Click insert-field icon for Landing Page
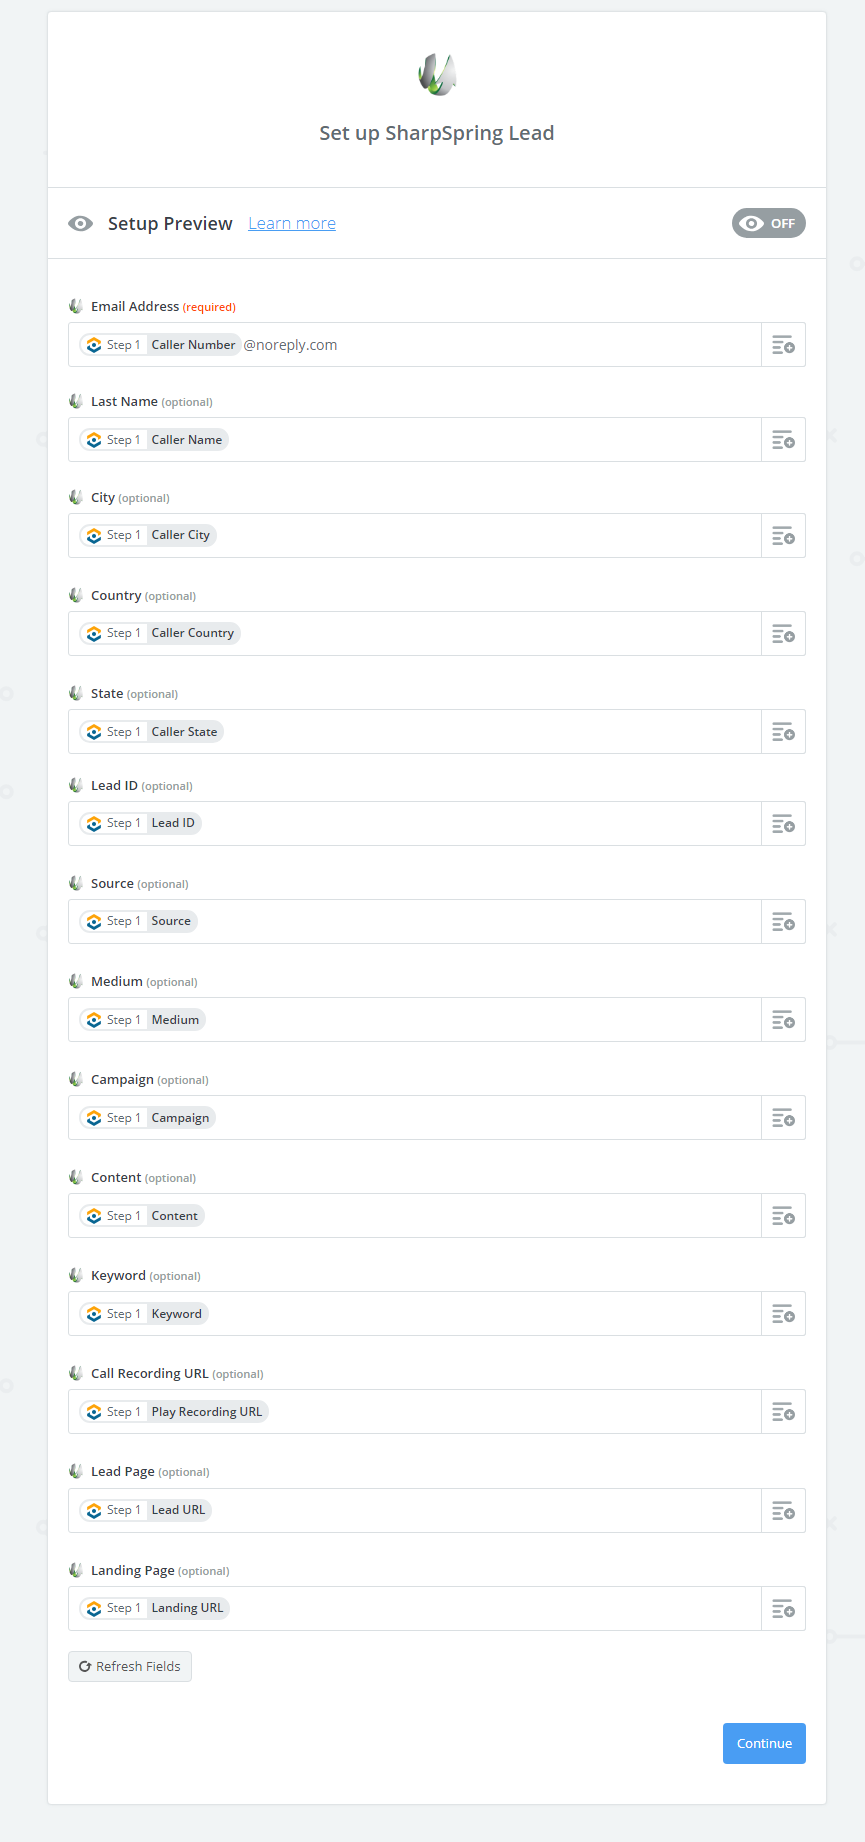The height and width of the screenshot is (1842, 865). click(x=783, y=1609)
